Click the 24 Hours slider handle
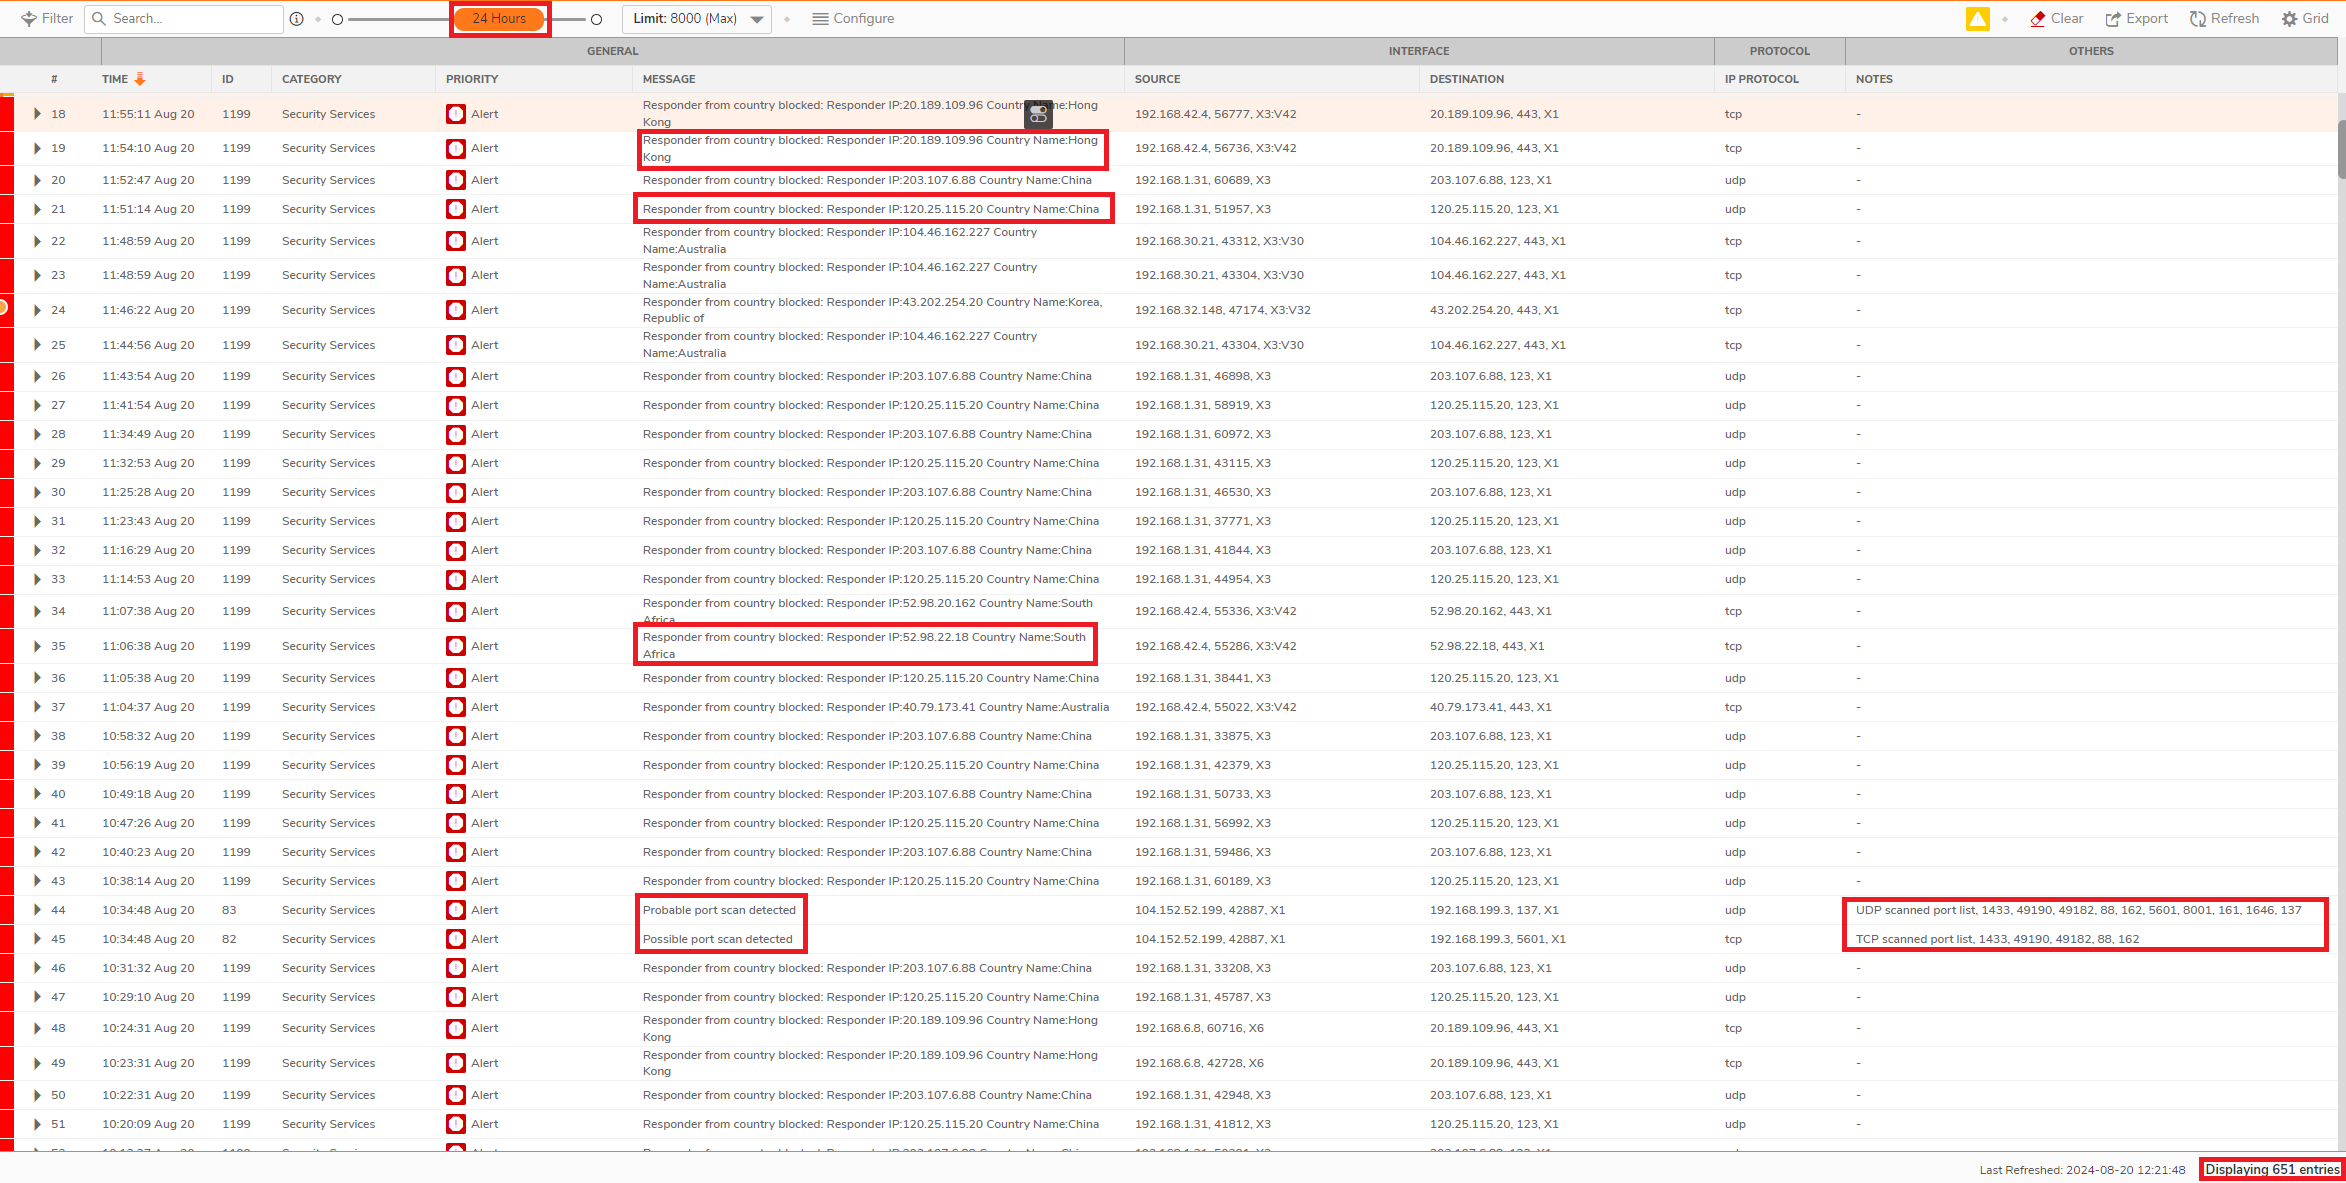 (x=499, y=19)
